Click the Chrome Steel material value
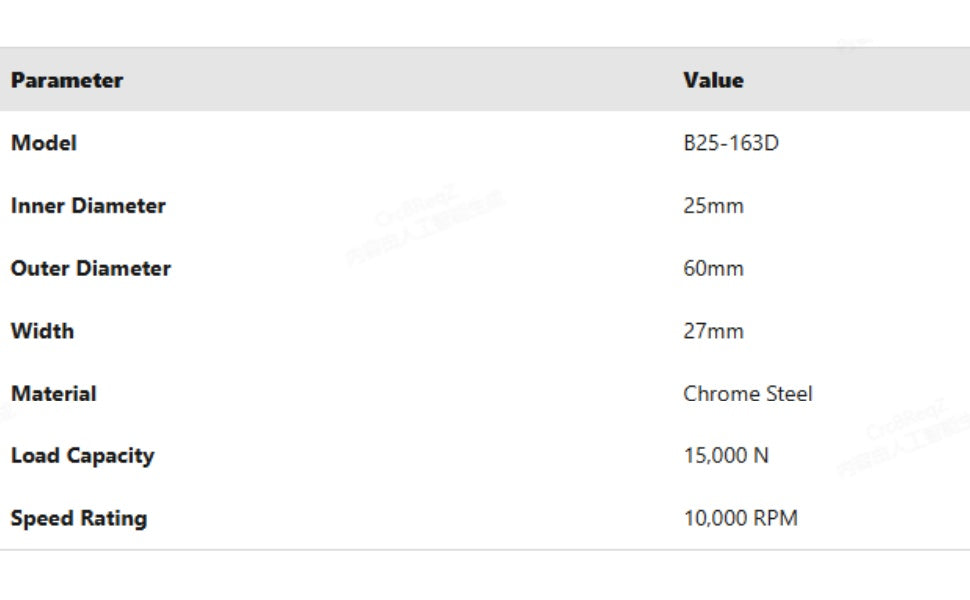Viewport: 970px width, 600px height. 747,393
